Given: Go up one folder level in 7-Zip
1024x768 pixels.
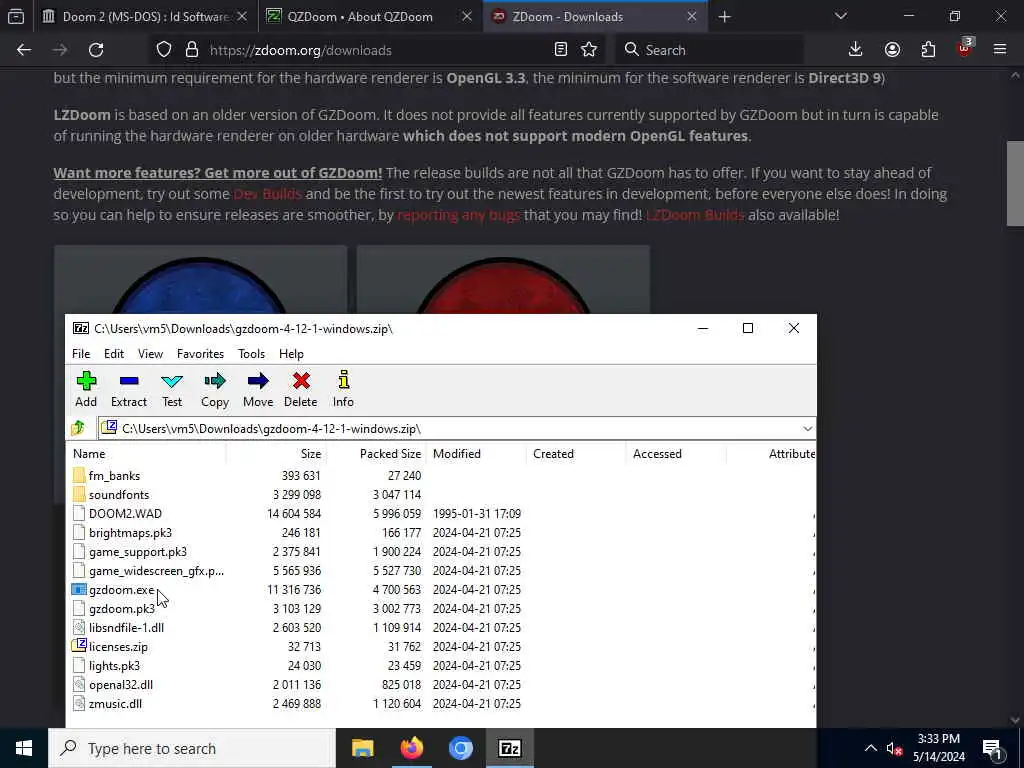Looking at the screenshot, I should 78,428.
